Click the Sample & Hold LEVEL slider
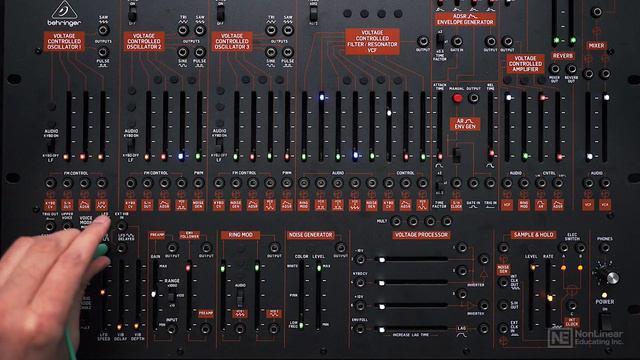The height and width of the screenshot is (360, 640). click(x=532, y=296)
